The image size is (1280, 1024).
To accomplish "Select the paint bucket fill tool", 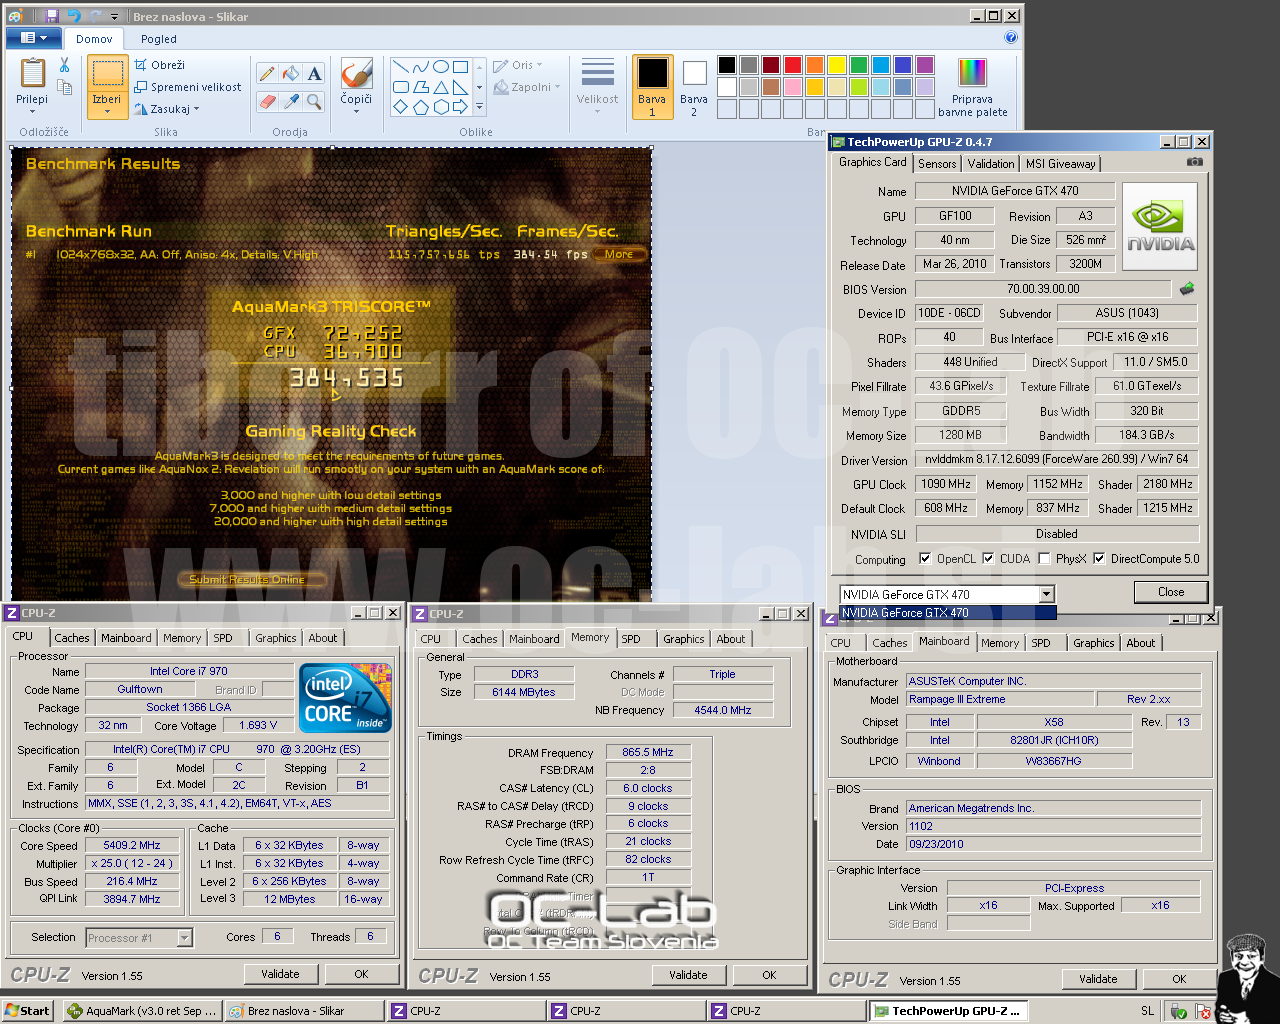I will tap(291, 73).
